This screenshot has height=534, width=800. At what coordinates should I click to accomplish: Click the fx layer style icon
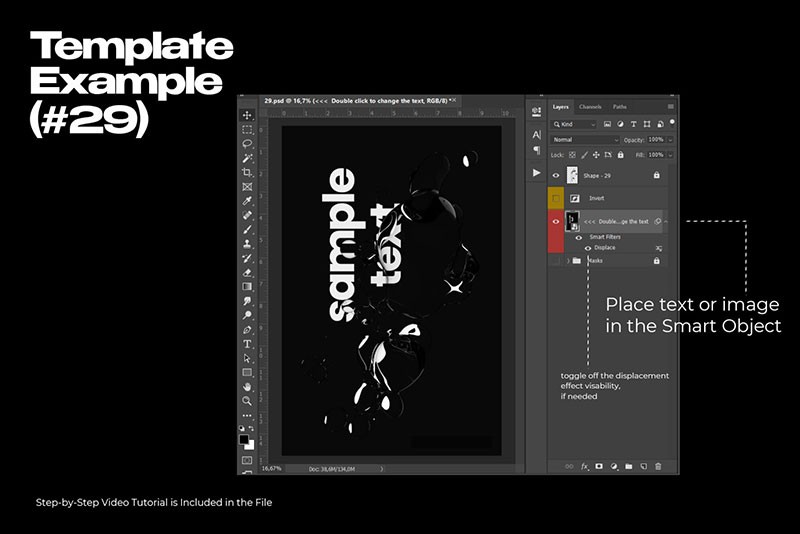(585, 466)
